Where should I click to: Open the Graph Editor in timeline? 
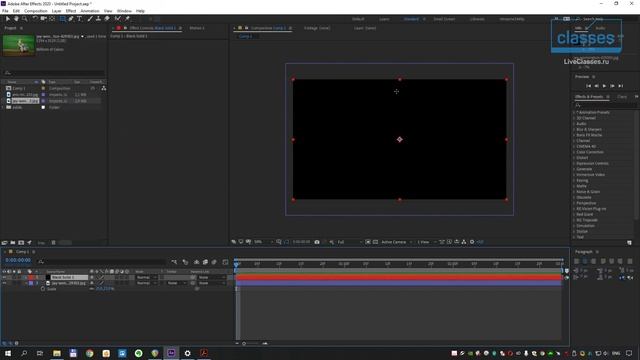pyautogui.click(x=225, y=262)
